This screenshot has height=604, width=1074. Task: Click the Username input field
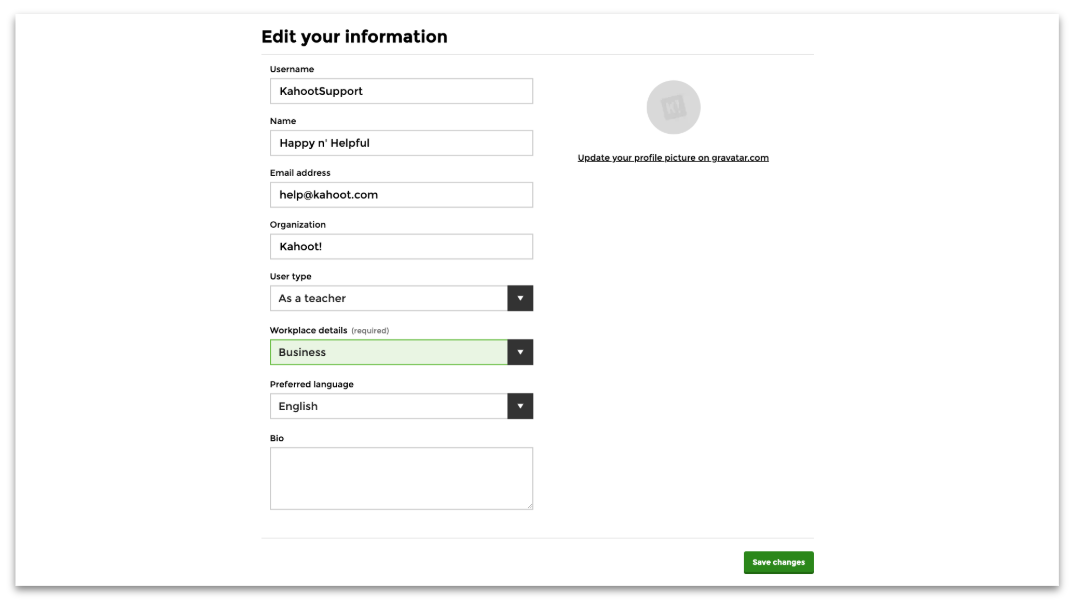401,91
